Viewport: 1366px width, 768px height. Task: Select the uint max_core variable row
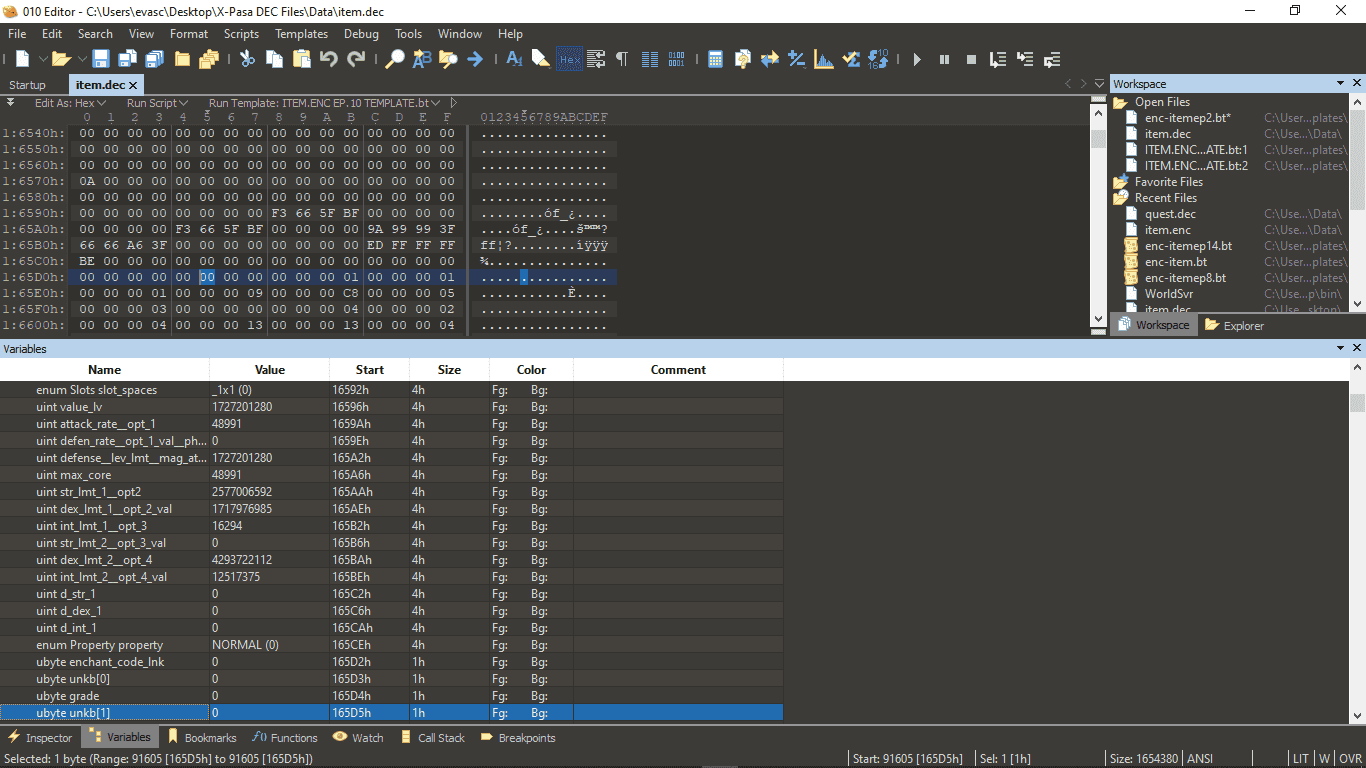[x=391, y=475]
